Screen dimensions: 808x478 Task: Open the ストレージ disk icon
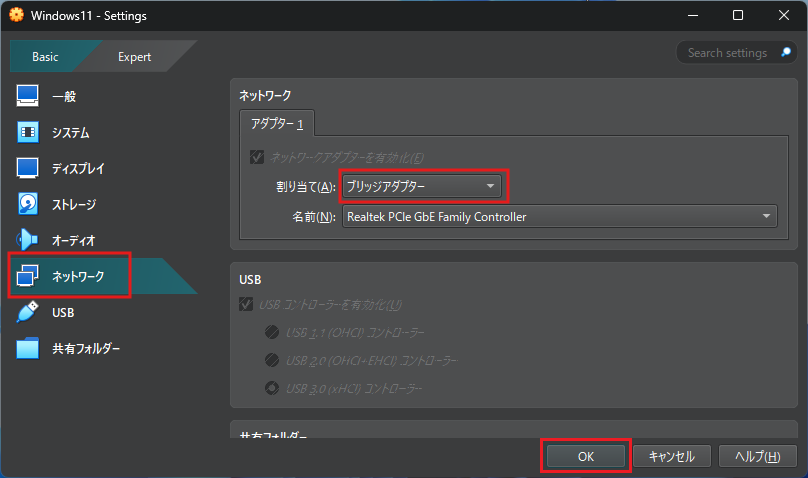click(x=27, y=204)
